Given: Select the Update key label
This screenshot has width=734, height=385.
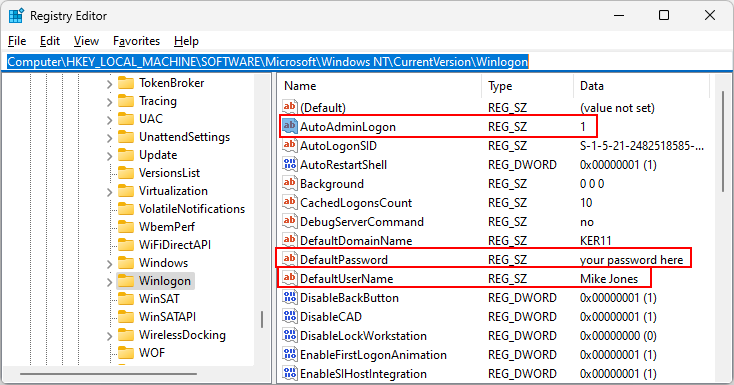Looking at the screenshot, I should [158, 155].
